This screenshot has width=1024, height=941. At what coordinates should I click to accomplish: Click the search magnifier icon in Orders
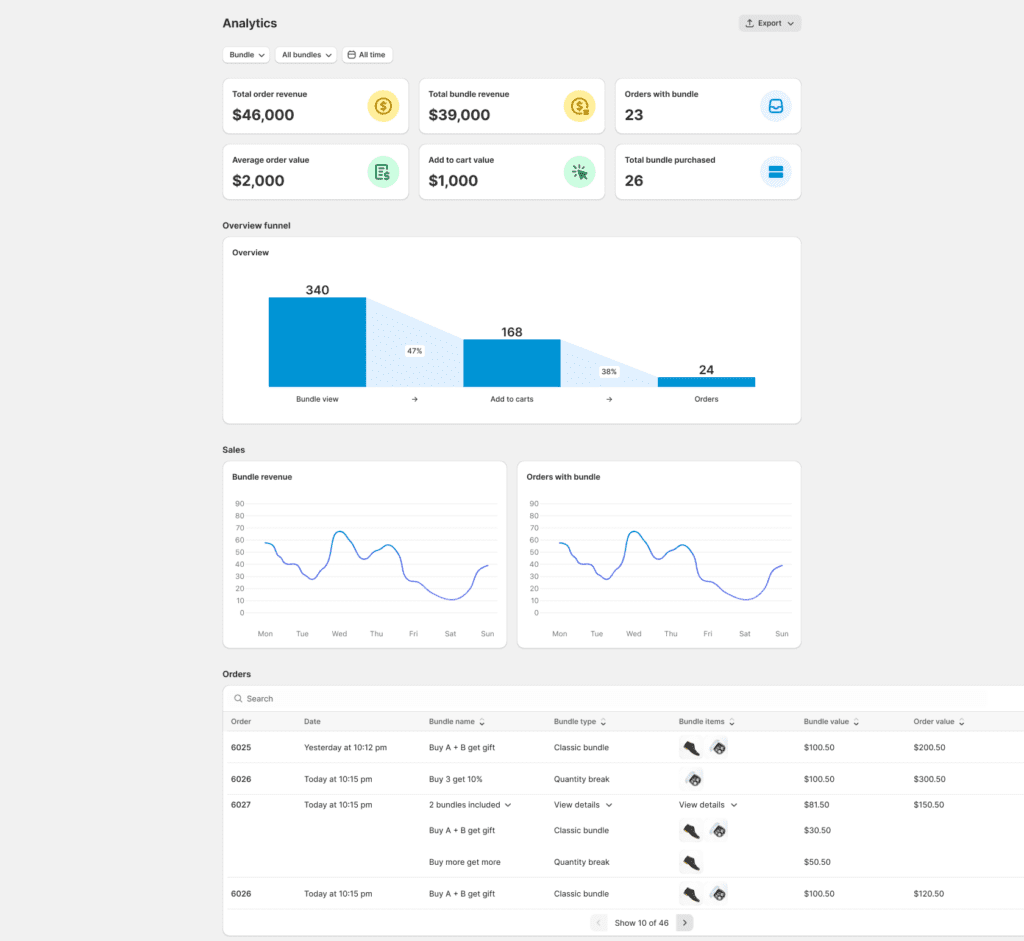pyautogui.click(x=238, y=699)
